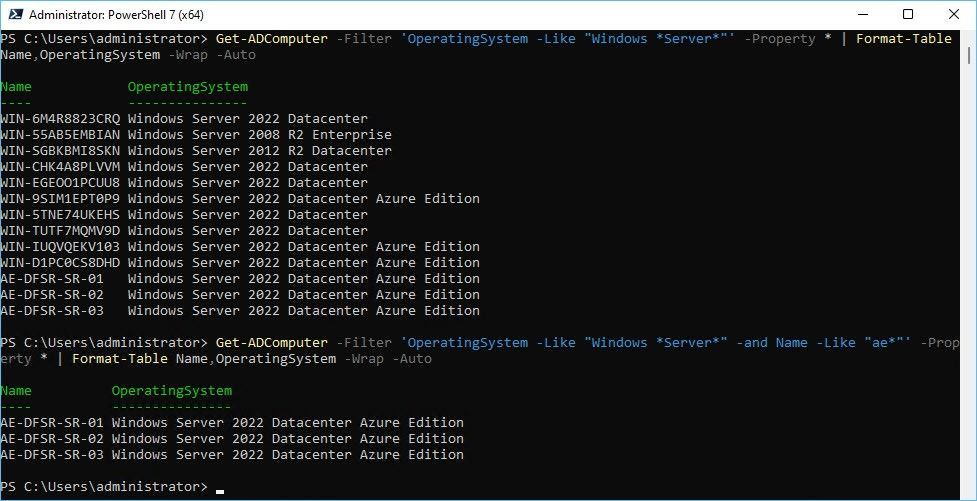
Task: Click the WIN-IUQVQEKV103 computer name
Action: pos(60,247)
